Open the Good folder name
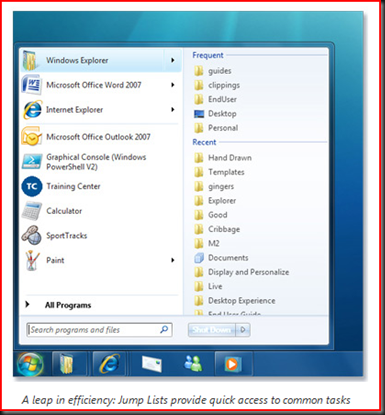385x415 pixels. point(218,215)
